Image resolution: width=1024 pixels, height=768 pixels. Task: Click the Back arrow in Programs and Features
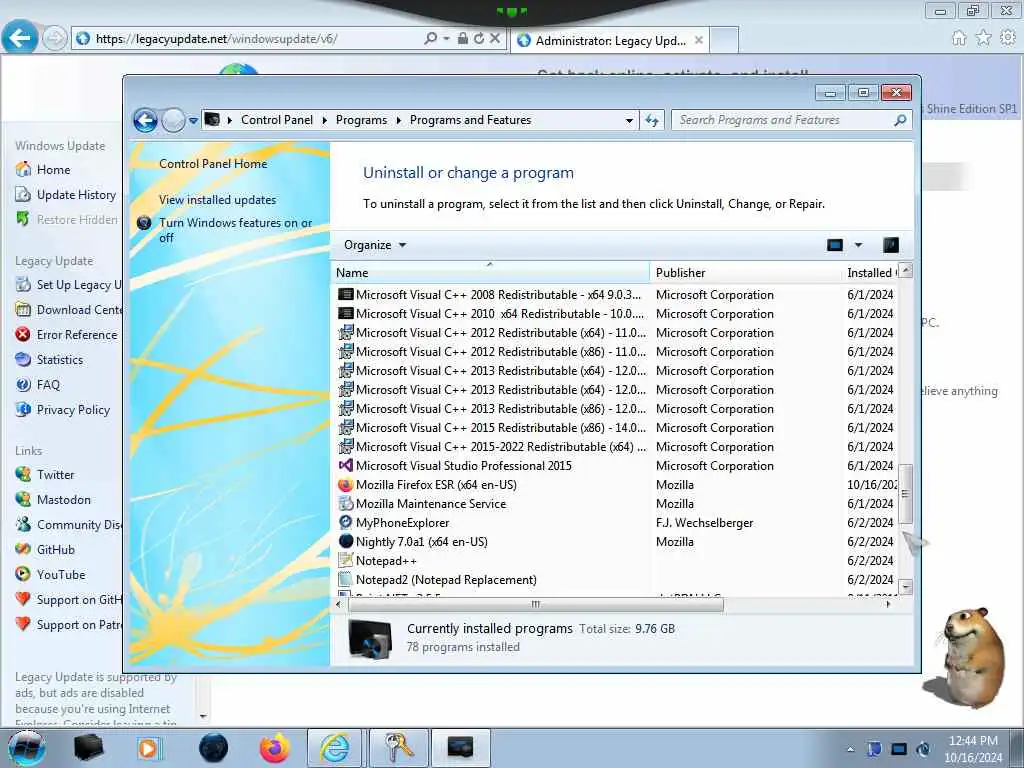coord(145,120)
